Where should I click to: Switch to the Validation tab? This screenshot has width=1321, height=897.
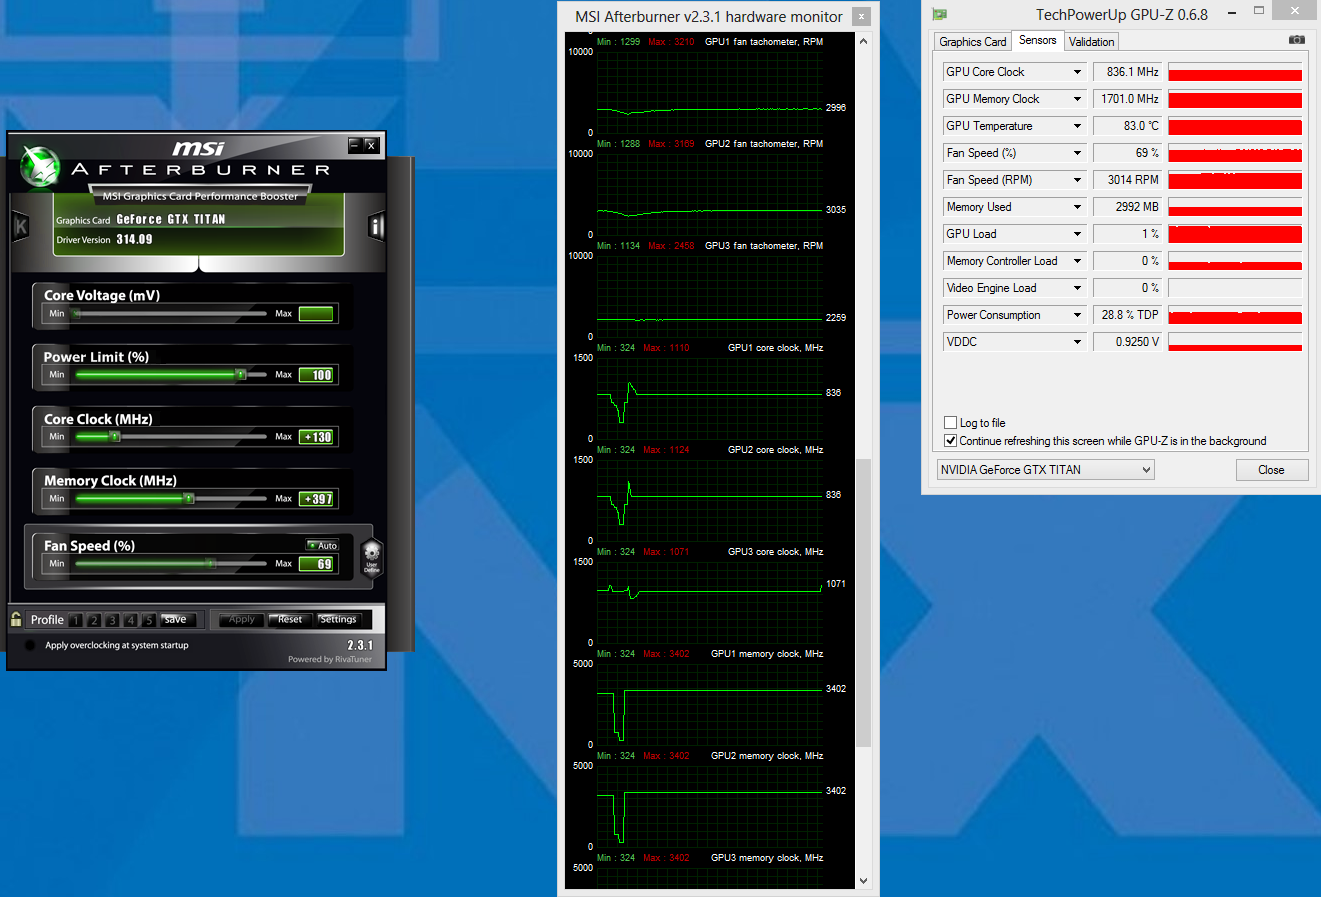[x=1091, y=42]
